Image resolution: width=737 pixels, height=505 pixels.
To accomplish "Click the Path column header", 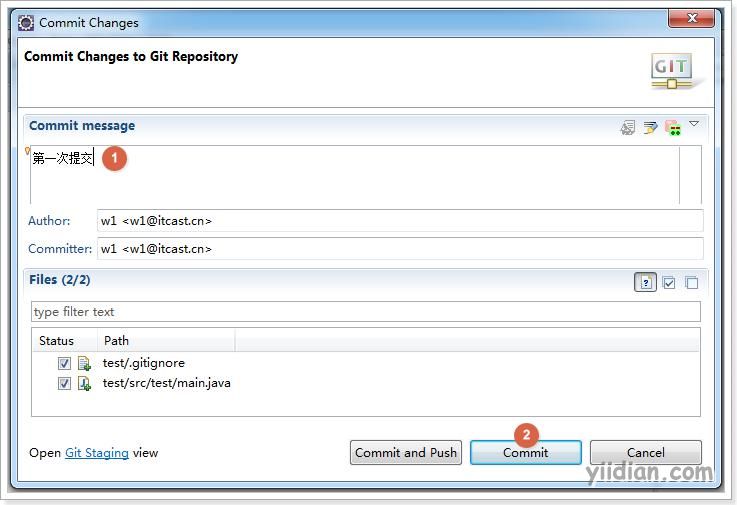I will (166, 340).
